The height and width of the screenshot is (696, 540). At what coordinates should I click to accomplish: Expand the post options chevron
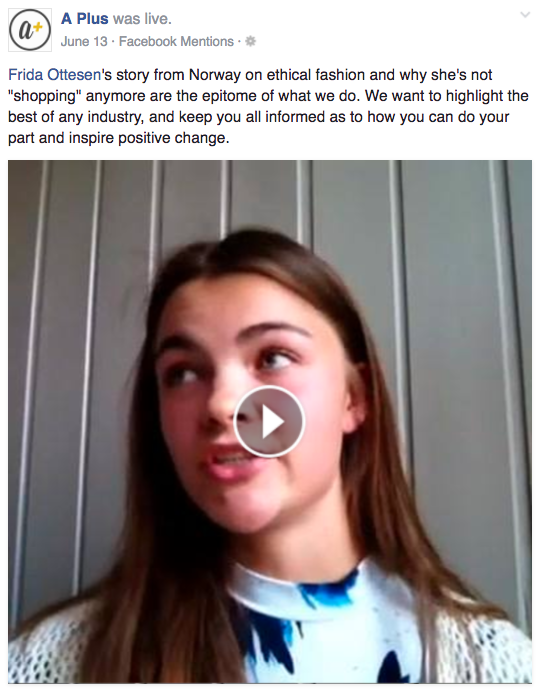point(525,15)
